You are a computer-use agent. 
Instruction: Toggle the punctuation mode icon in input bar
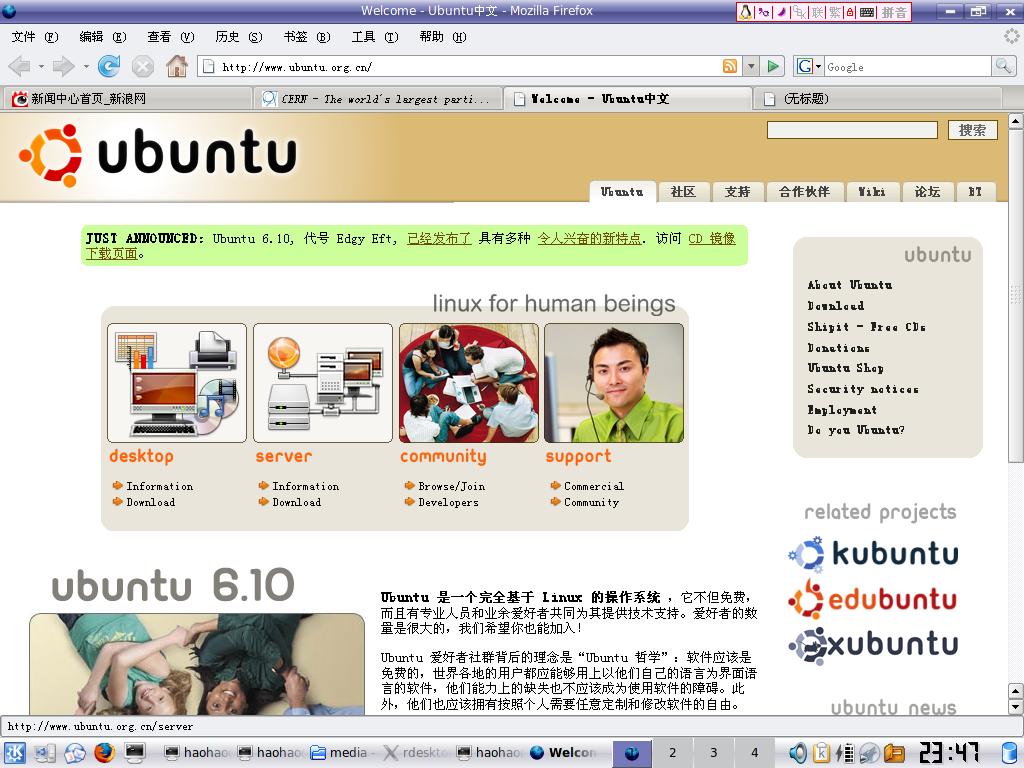(x=764, y=12)
